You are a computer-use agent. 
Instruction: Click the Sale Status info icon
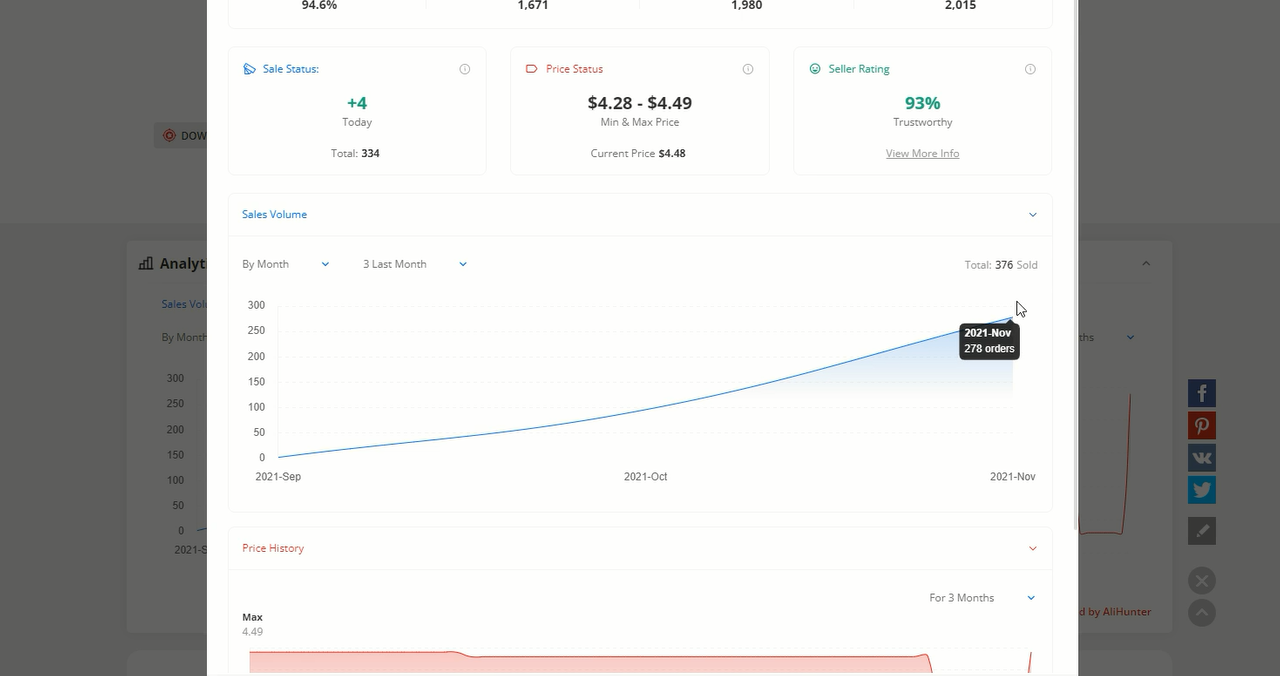(464, 69)
